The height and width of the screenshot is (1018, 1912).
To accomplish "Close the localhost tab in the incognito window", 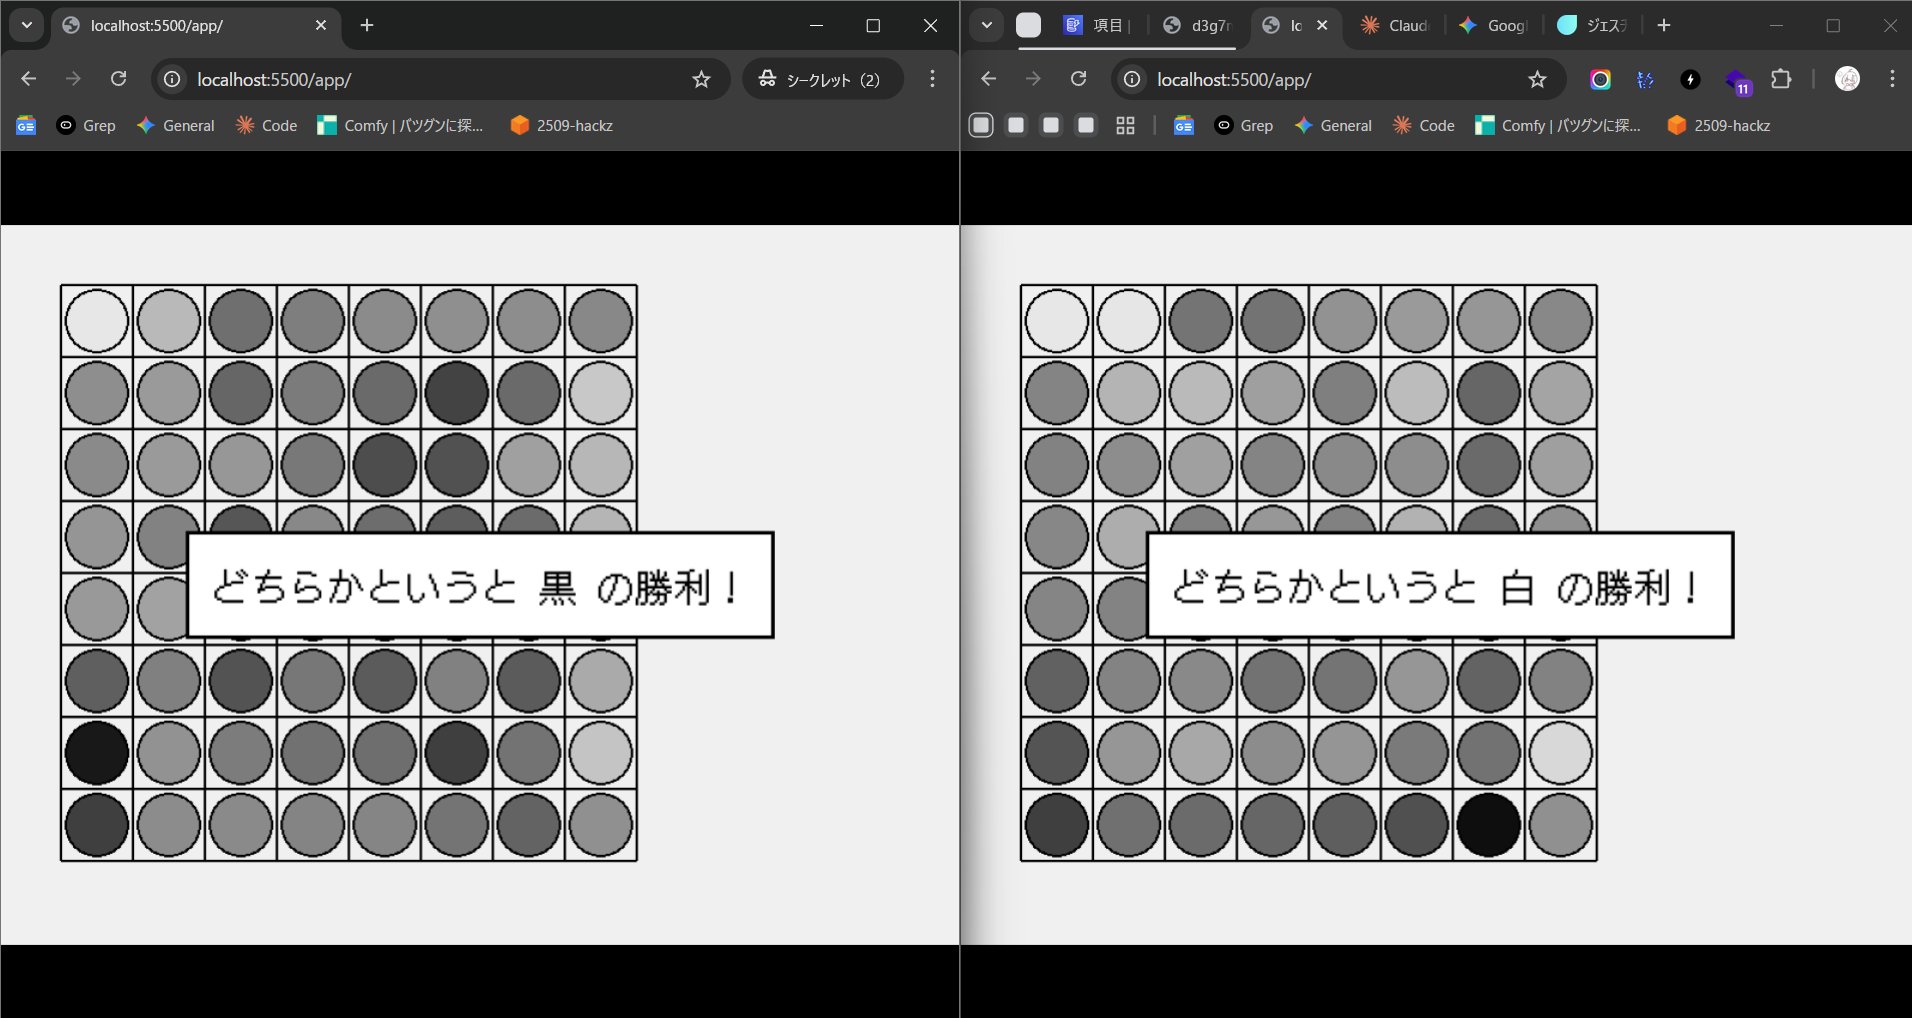I will tap(321, 25).
